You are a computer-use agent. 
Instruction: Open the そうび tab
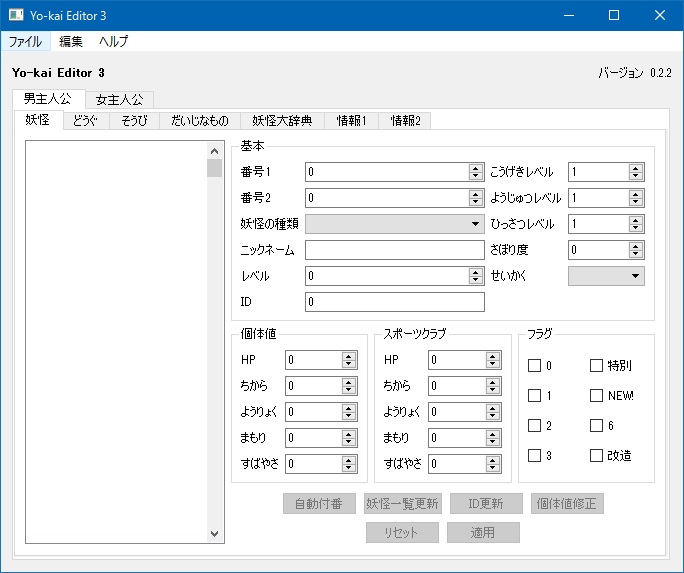(134, 121)
